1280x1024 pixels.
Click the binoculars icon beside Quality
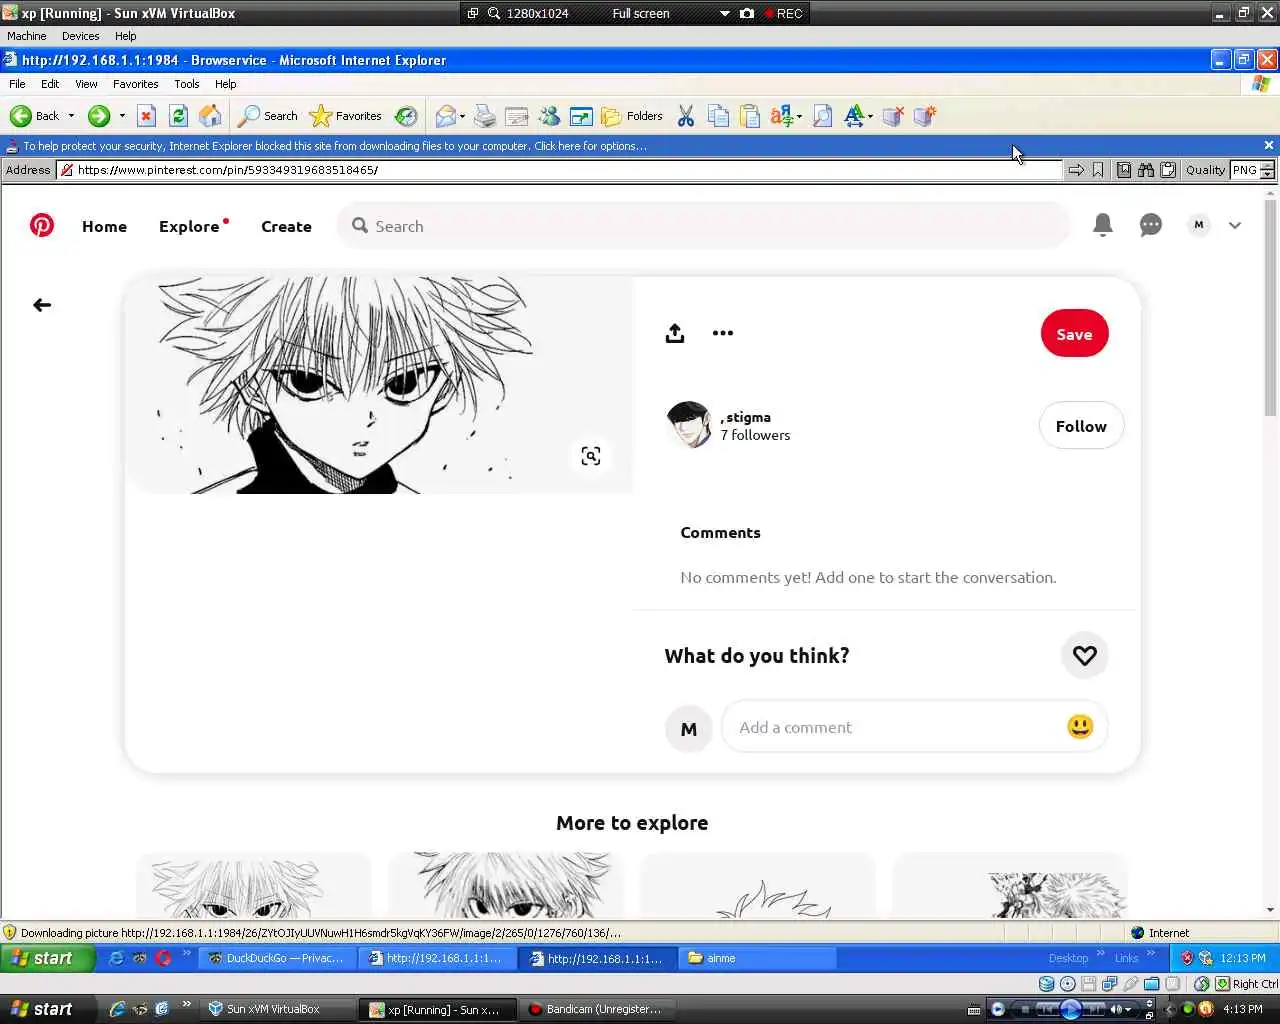point(1146,170)
